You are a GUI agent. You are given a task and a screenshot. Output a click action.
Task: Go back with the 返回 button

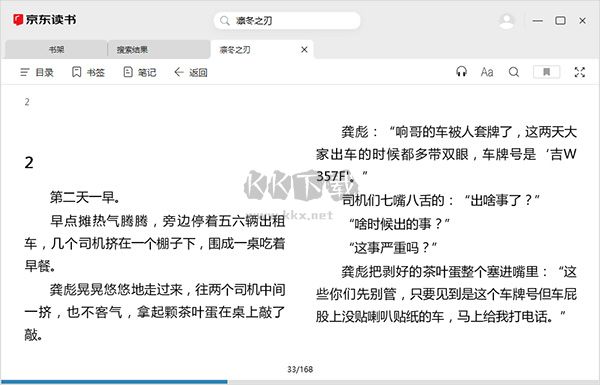(191, 72)
